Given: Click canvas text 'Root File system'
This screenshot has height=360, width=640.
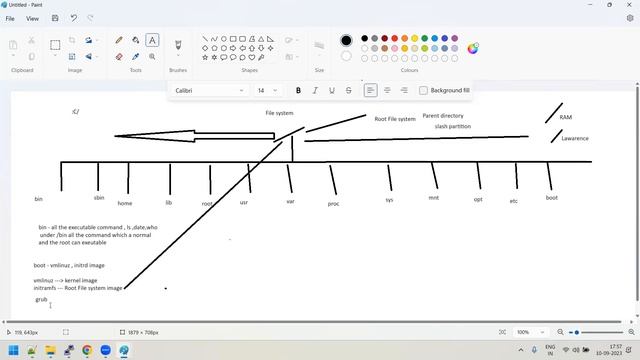Looking at the screenshot, I should [395, 119].
